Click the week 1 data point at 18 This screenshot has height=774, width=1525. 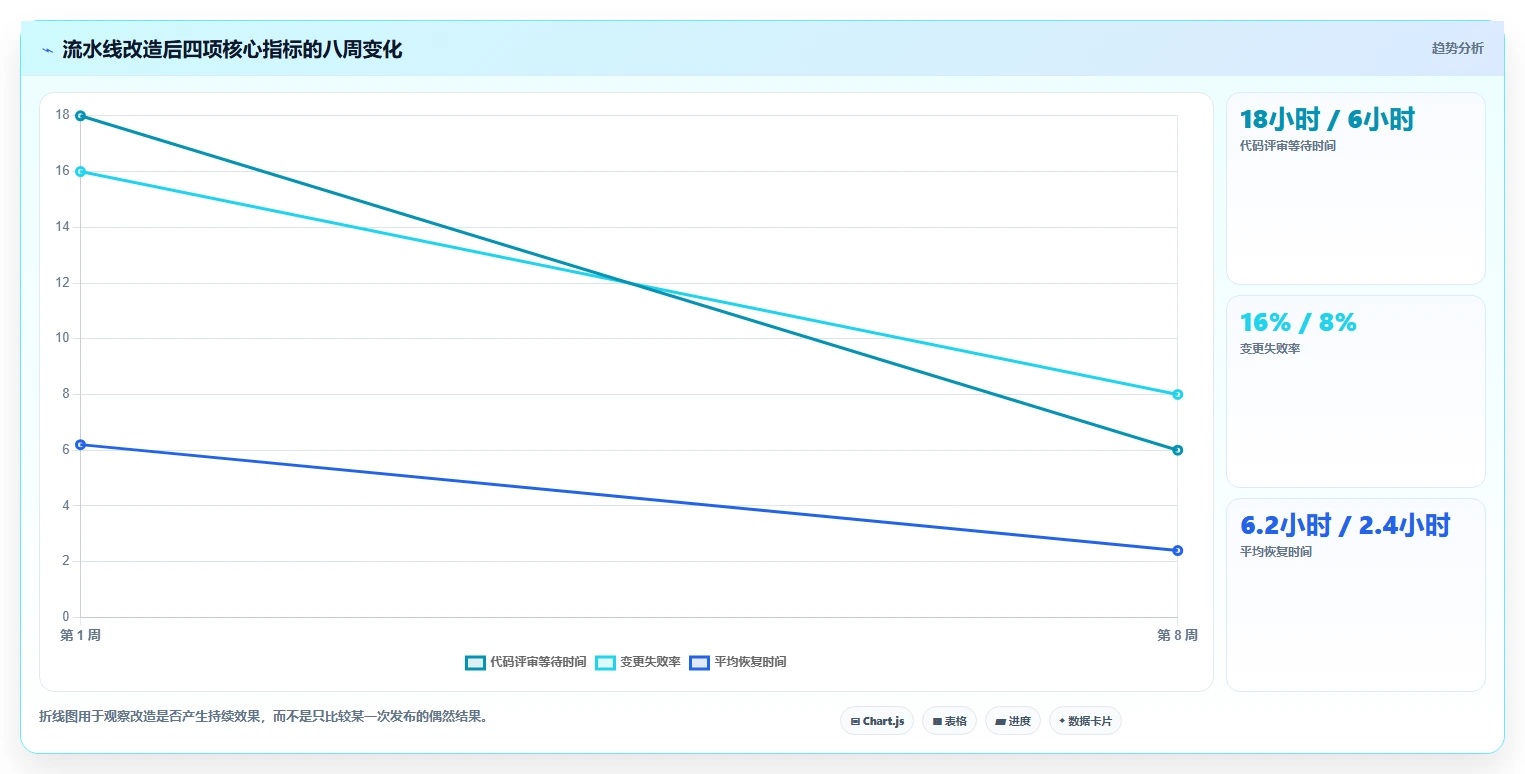click(80, 116)
